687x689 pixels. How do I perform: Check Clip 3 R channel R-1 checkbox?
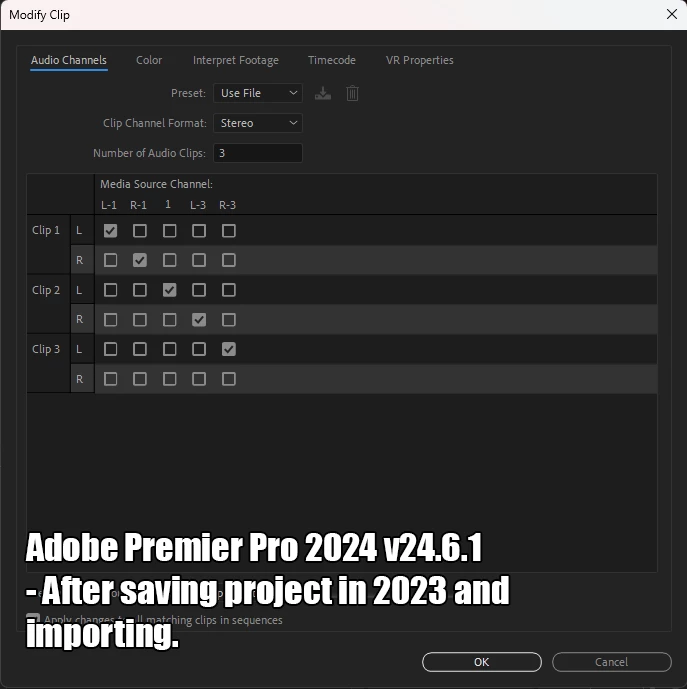pyautogui.click(x=140, y=379)
